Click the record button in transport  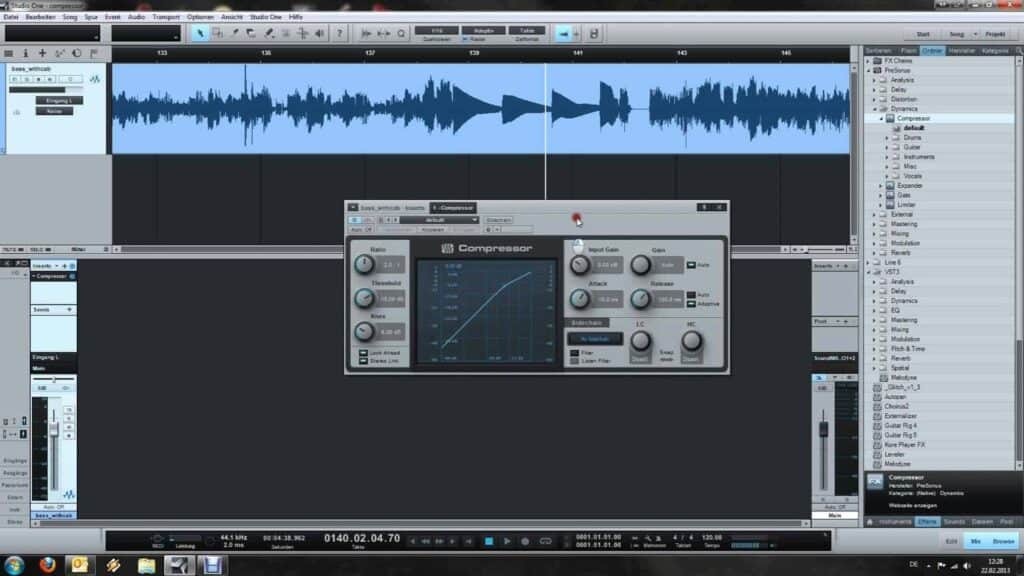[x=525, y=541]
